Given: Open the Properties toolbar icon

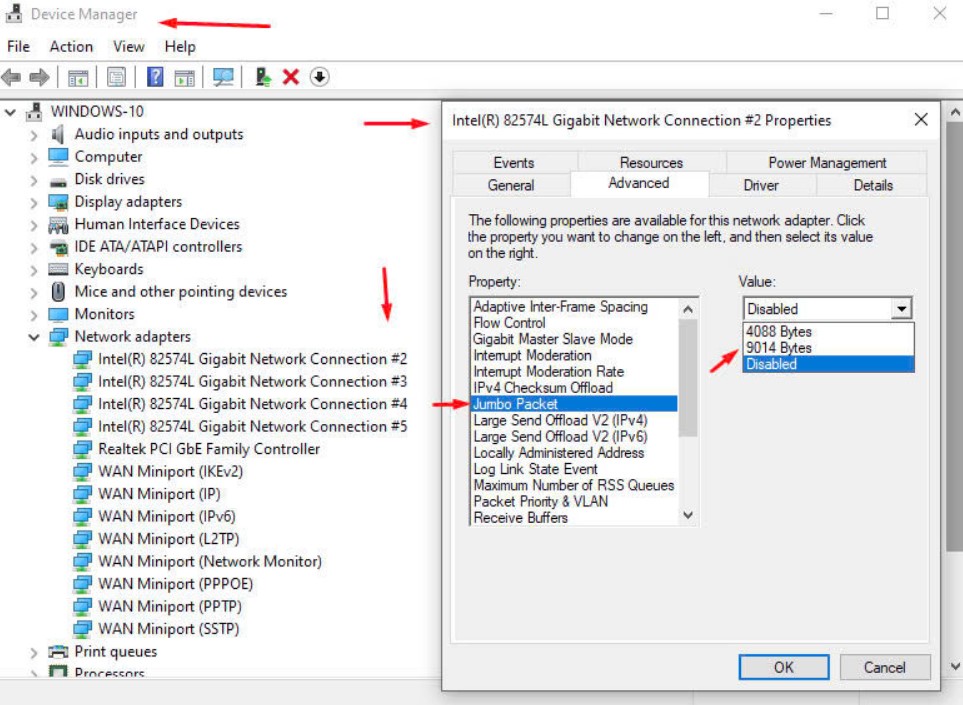Looking at the screenshot, I should (116, 77).
